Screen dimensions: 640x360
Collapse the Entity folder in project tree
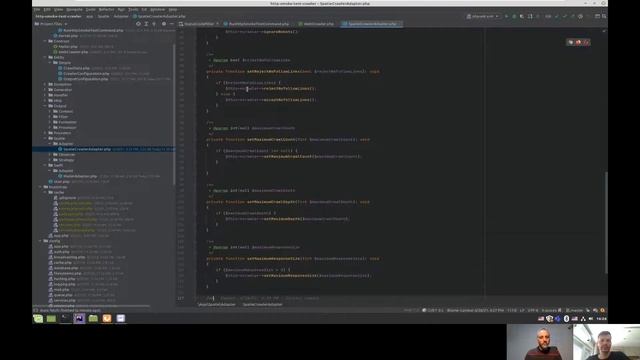point(45,58)
